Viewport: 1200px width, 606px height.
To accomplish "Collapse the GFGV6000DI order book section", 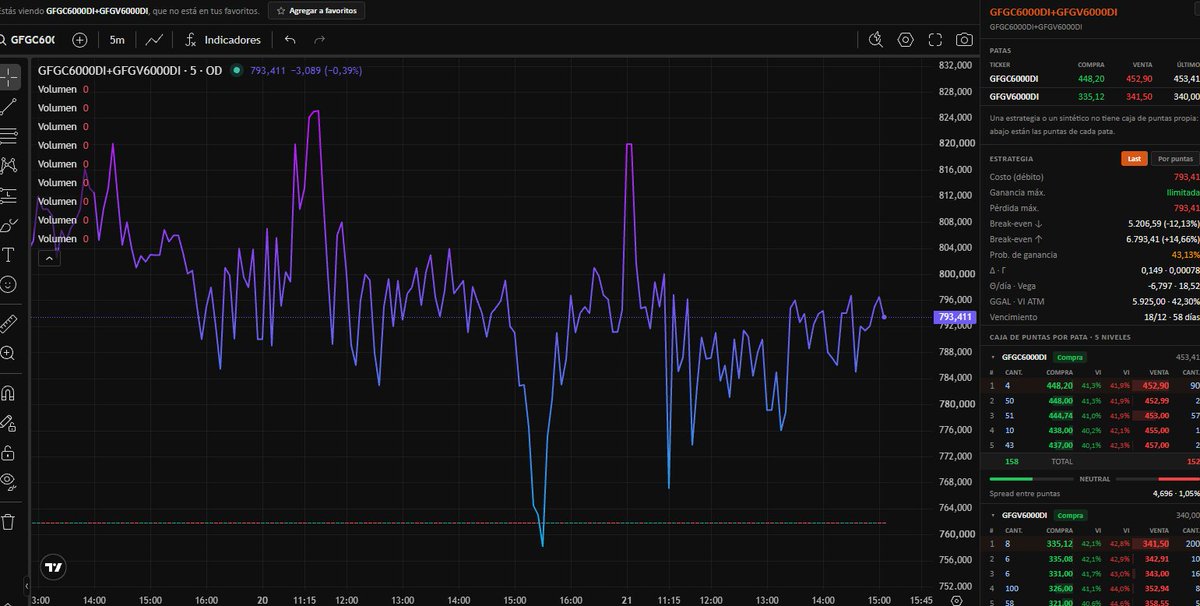I will point(993,516).
